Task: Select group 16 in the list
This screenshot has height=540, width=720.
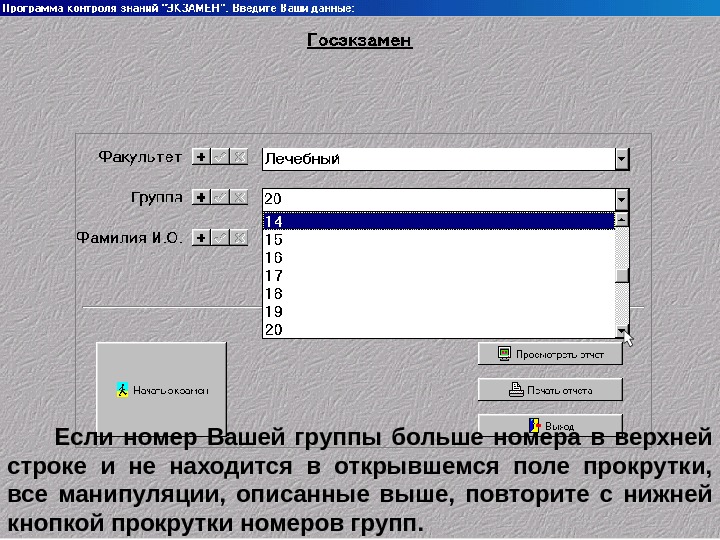Action: [x=439, y=257]
